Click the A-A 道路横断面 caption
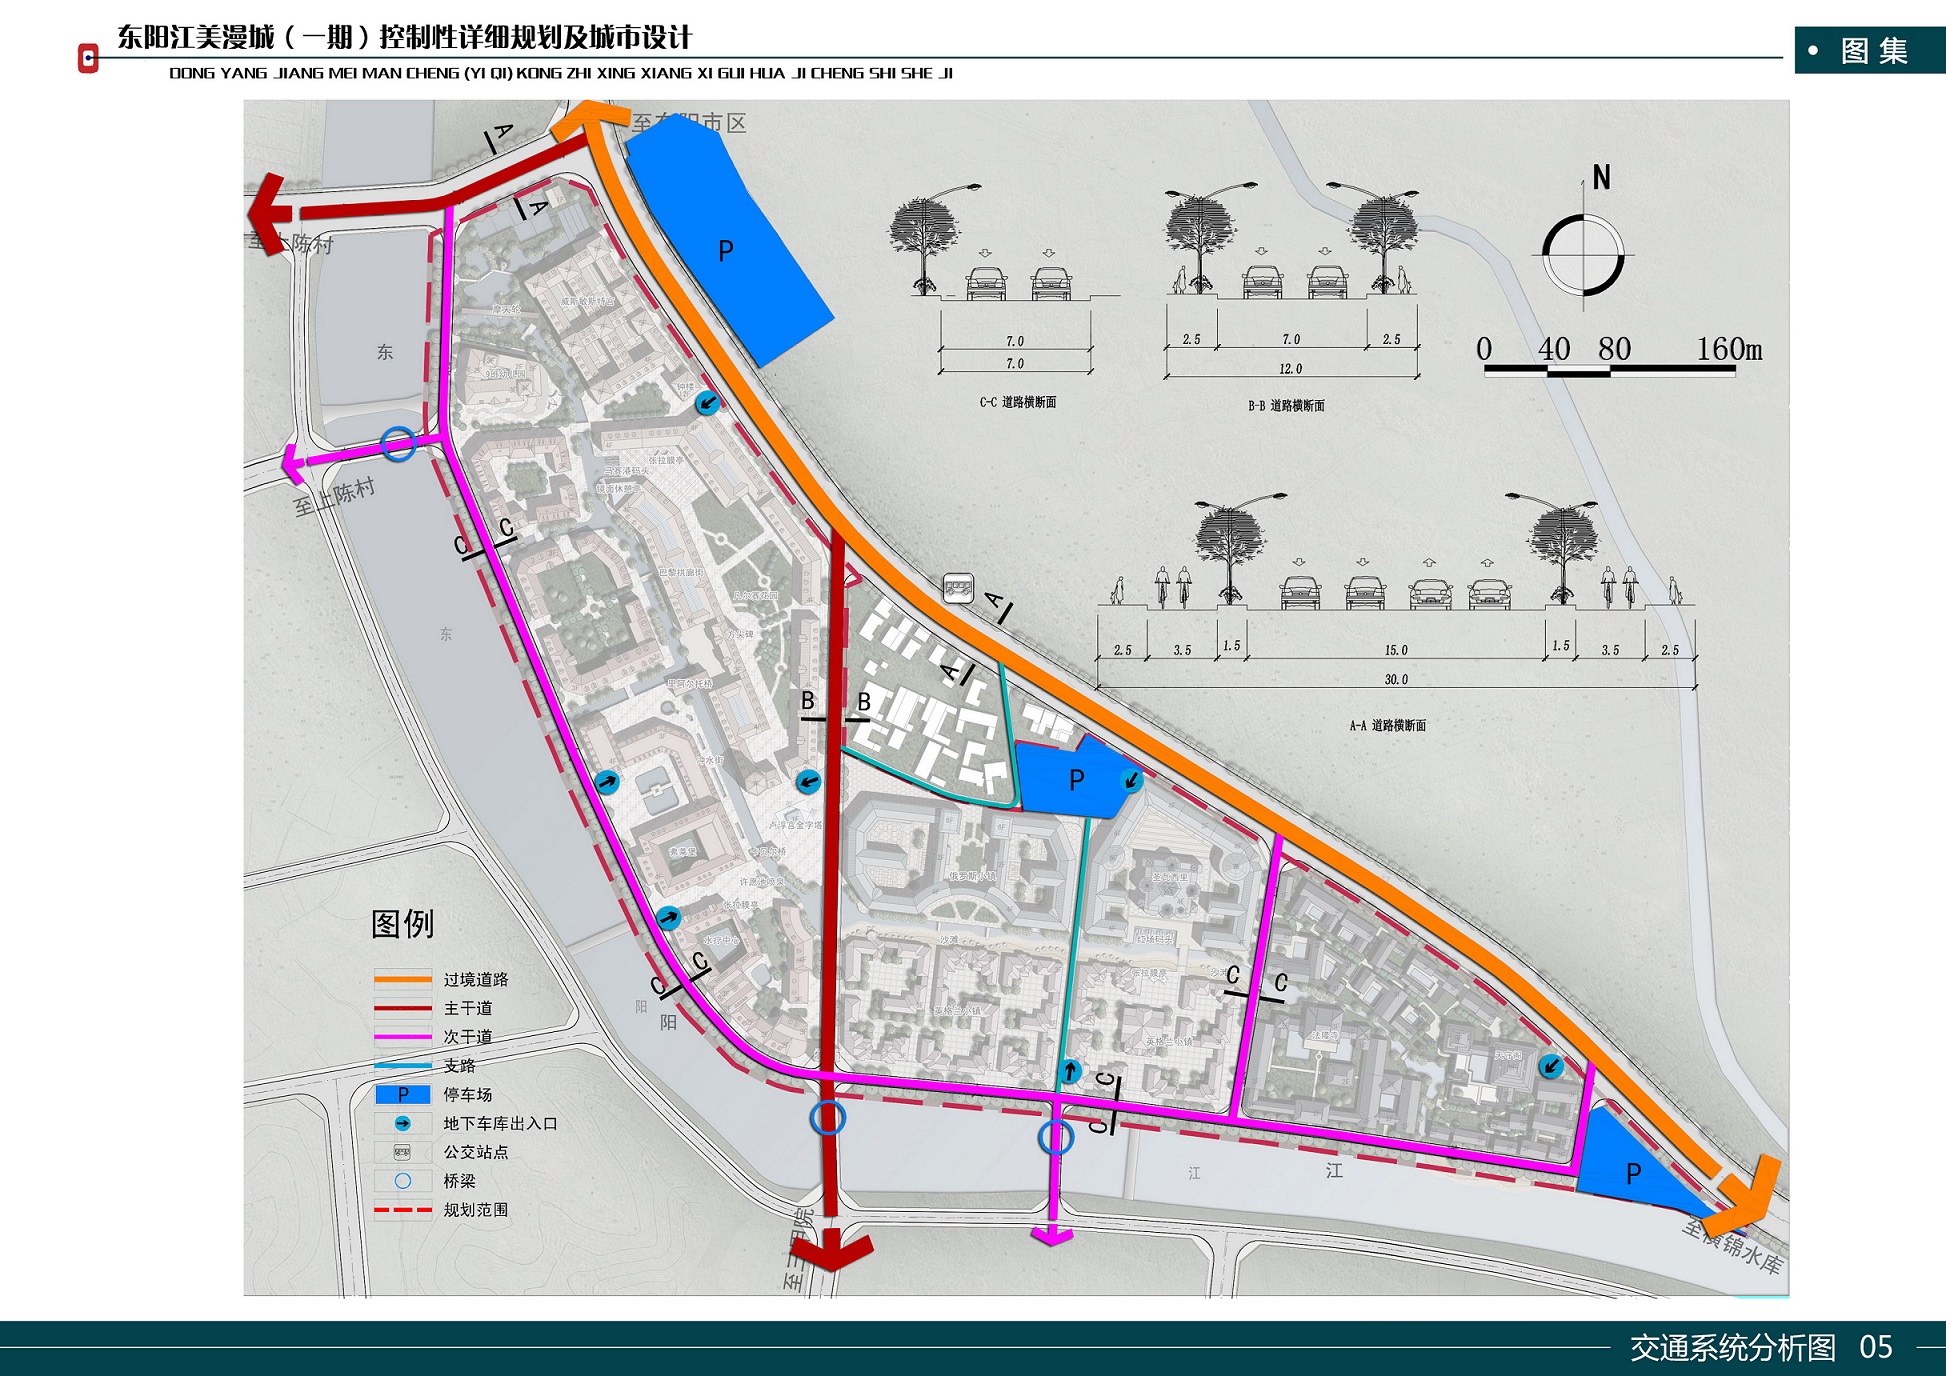The height and width of the screenshot is (1376, 1946). click(x=1387, y=726)
